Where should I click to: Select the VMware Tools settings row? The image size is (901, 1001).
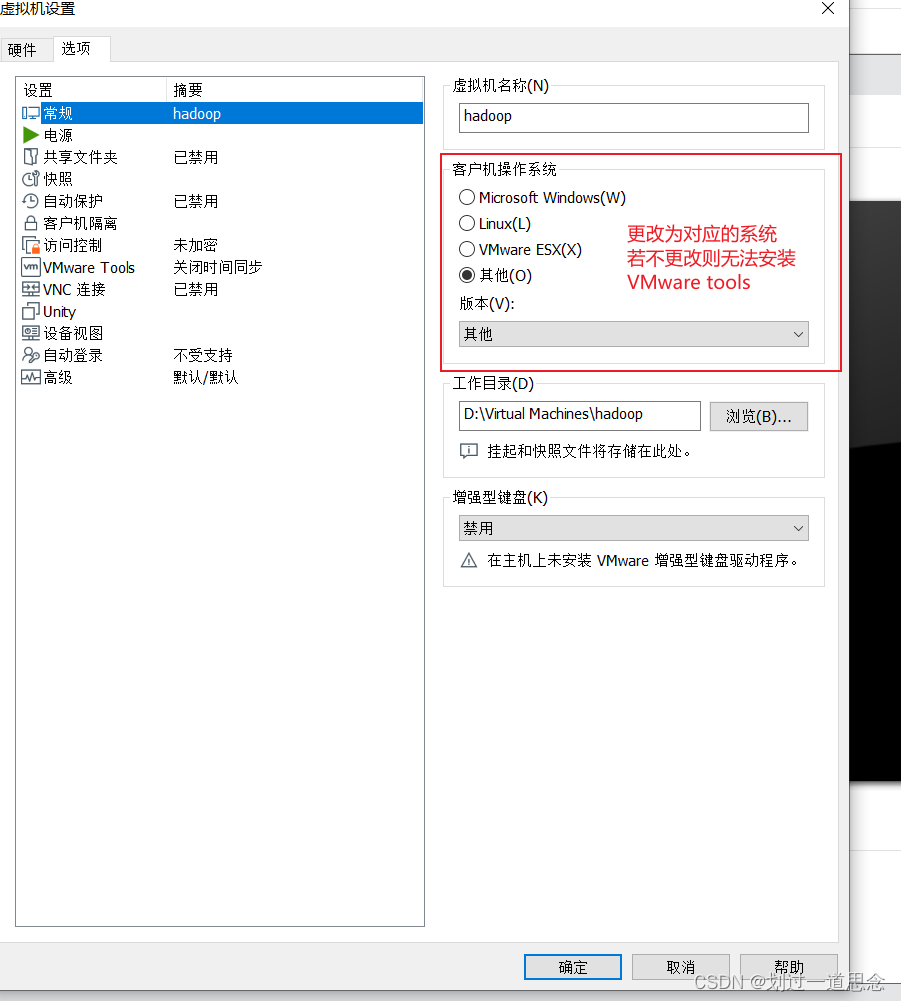(221, 267)
